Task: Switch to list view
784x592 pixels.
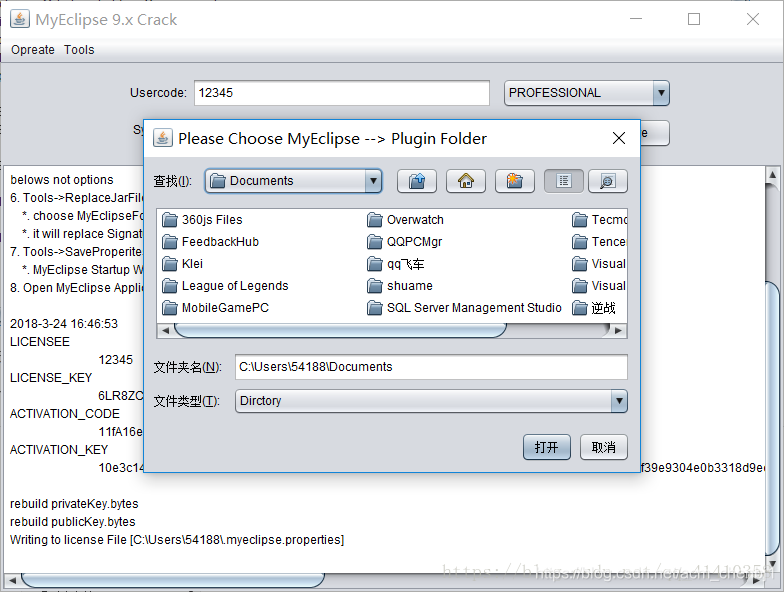Action: pyautogui.click(x=564, y=180)
